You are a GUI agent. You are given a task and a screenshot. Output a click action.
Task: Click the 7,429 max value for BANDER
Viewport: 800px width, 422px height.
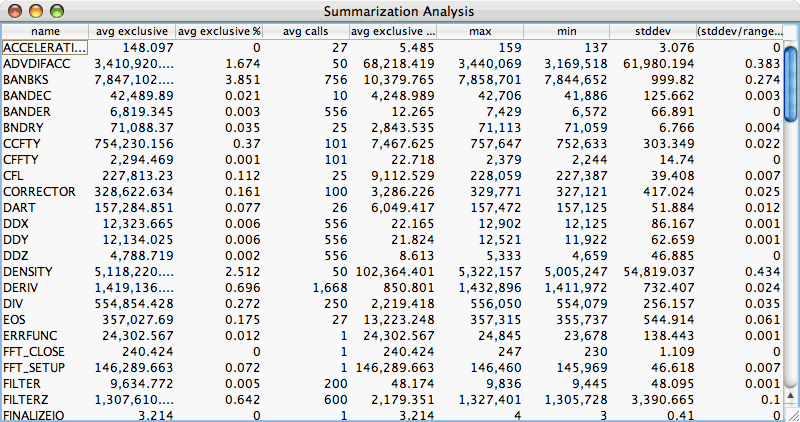point(504,112)
